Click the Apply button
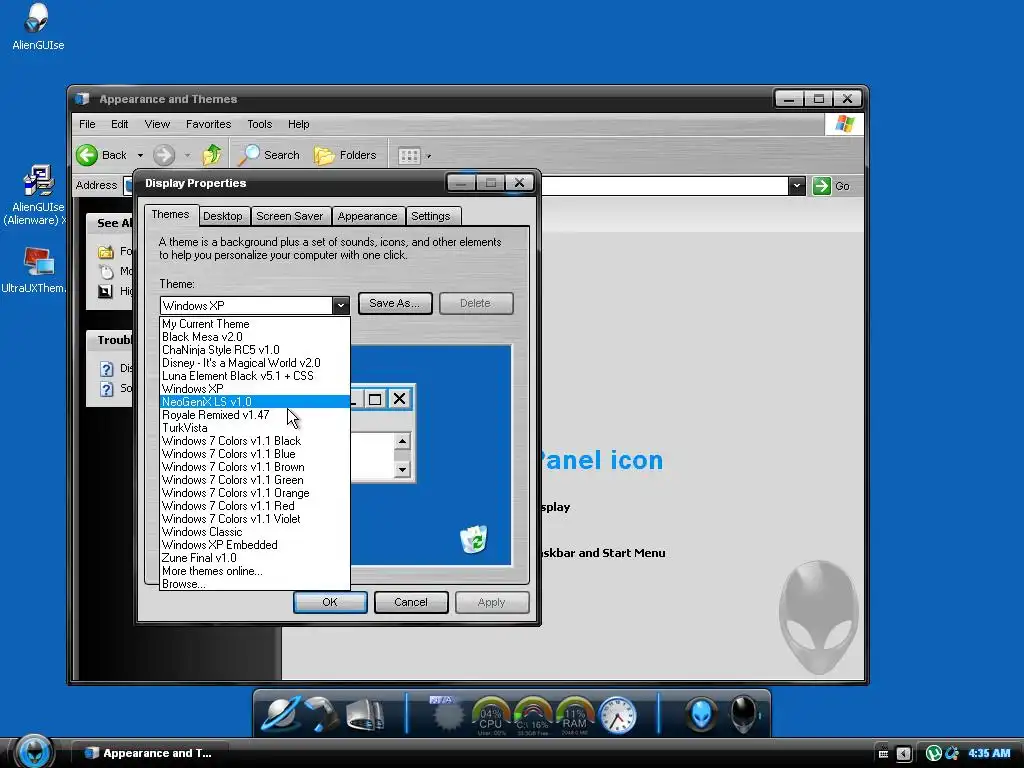 coord(492,602)
